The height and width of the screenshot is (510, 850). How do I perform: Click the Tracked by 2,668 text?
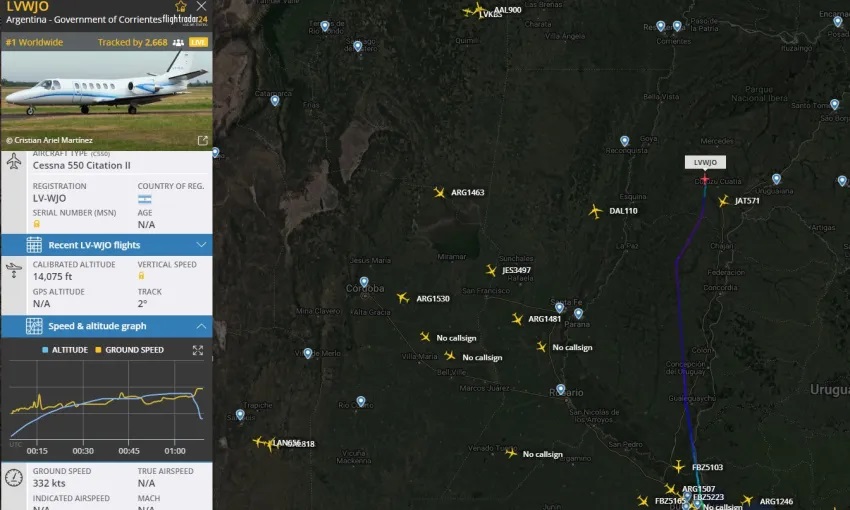[x=133, y=42]
